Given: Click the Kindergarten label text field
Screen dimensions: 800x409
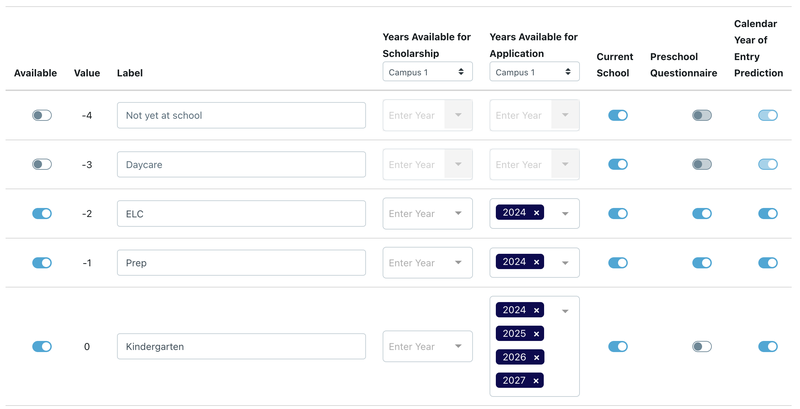Looking at the screenshot, I should [241, 347].
